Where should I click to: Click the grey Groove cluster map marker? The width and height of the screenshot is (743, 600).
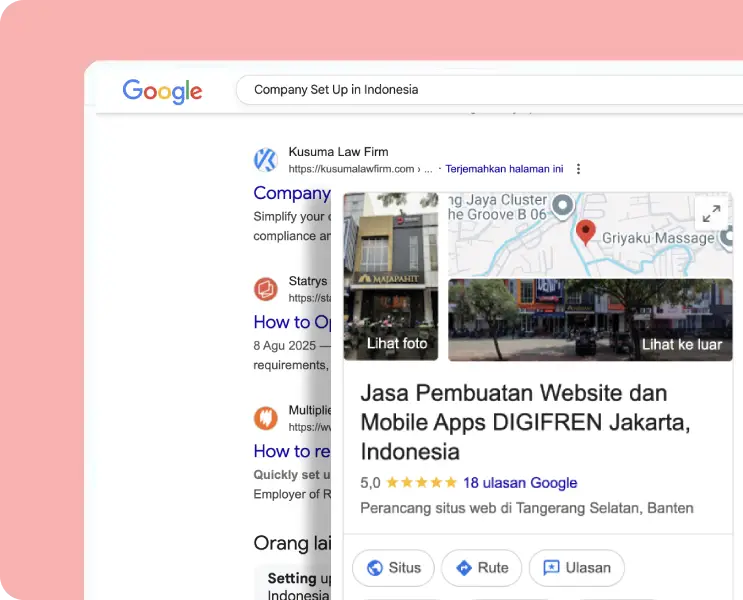[563, 205]
